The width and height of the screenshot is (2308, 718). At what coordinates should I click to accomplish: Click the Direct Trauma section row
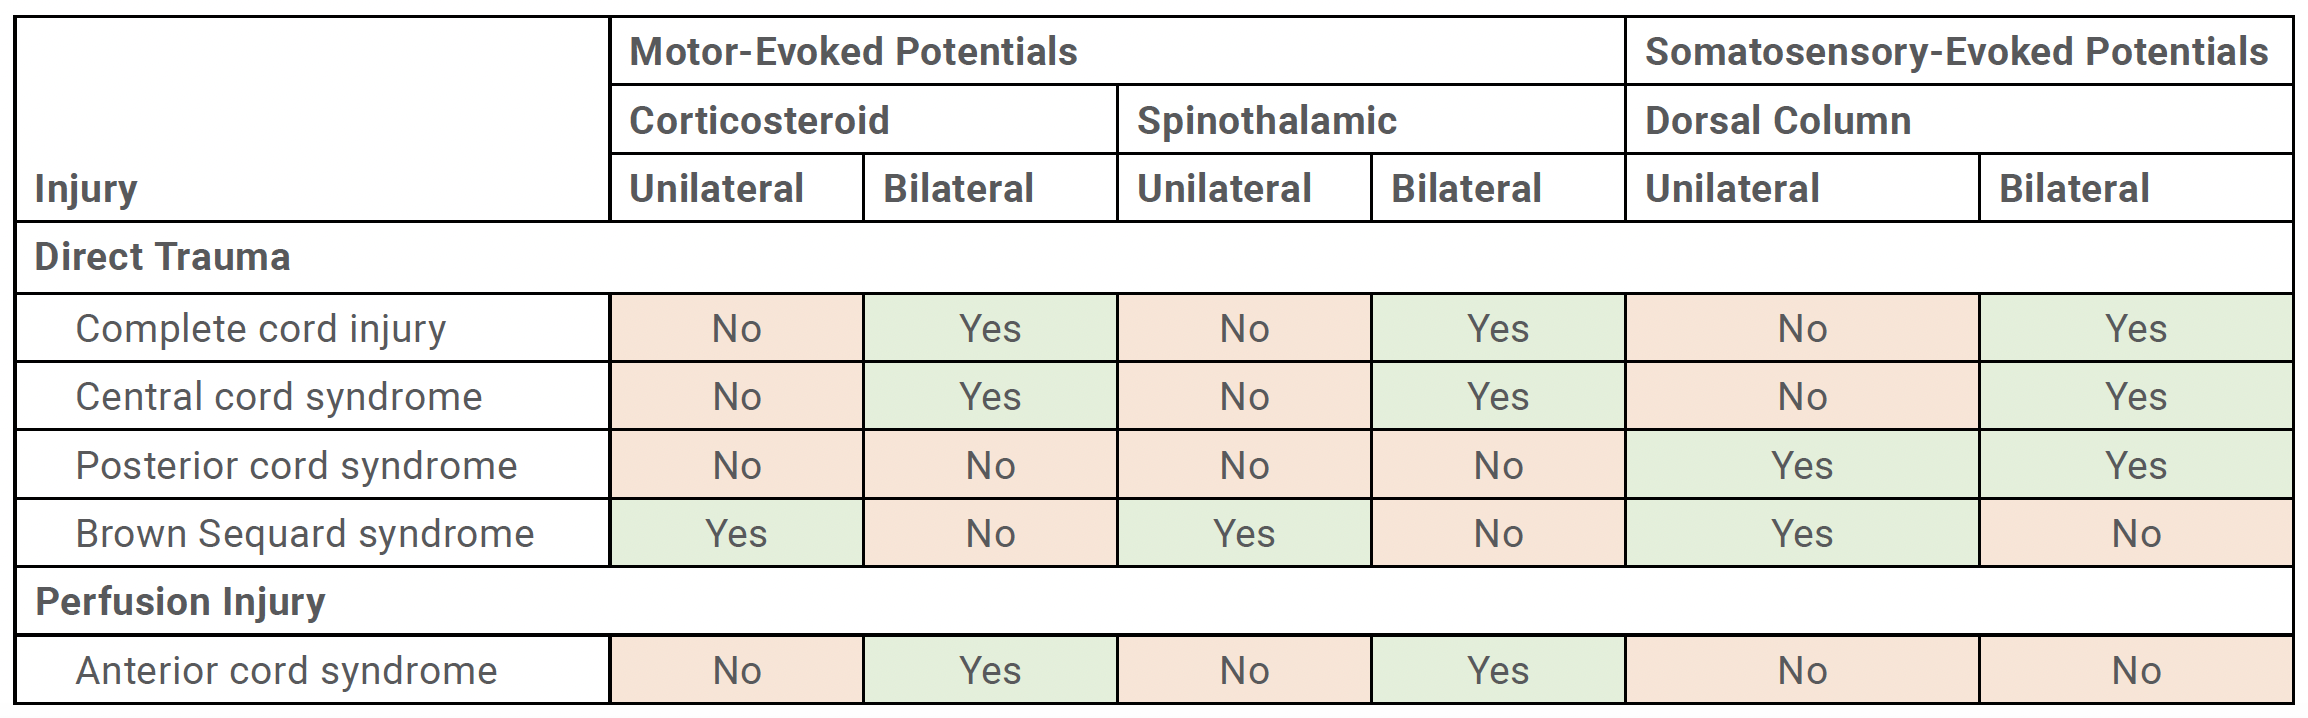(x=1154, y=258)
